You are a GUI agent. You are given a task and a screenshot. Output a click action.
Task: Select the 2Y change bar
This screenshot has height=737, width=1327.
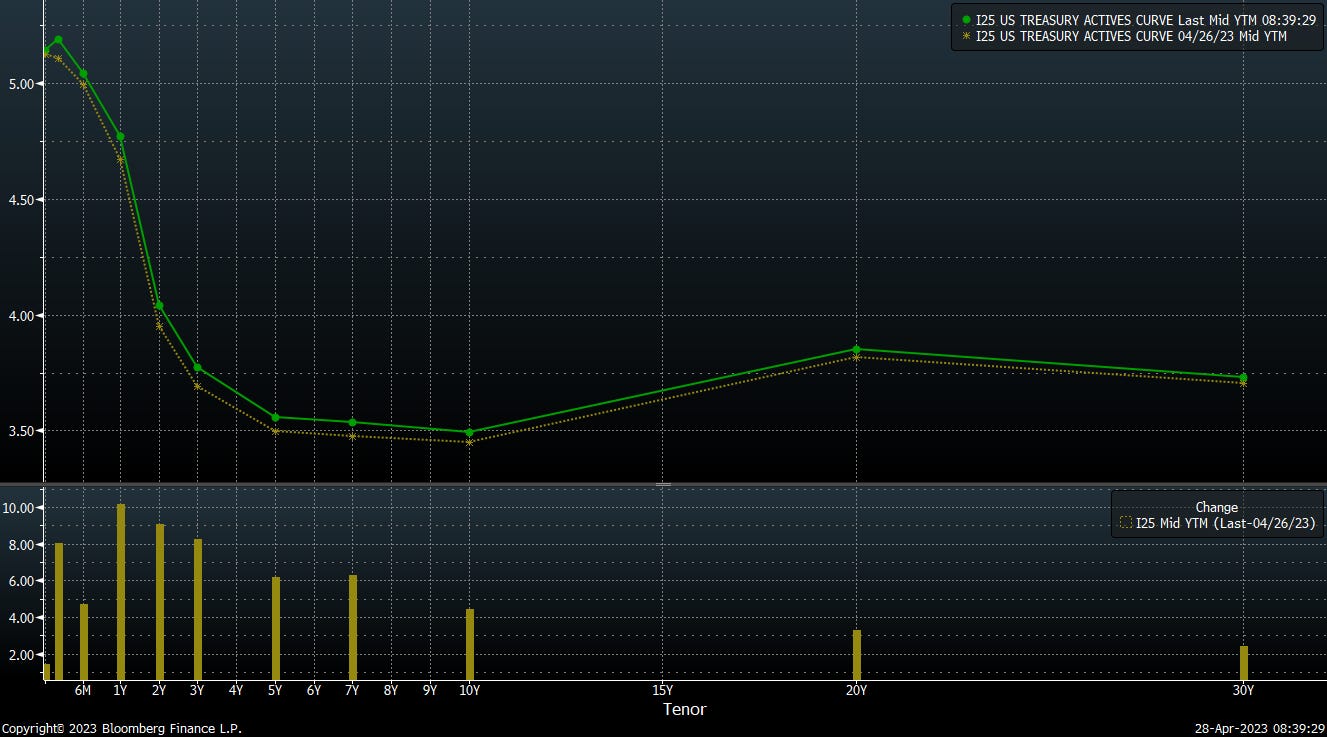[160, 602]
